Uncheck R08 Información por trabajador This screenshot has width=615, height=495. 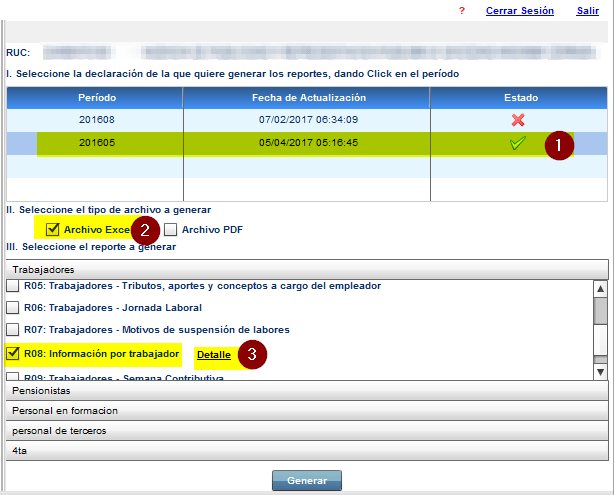pos(13,353)
